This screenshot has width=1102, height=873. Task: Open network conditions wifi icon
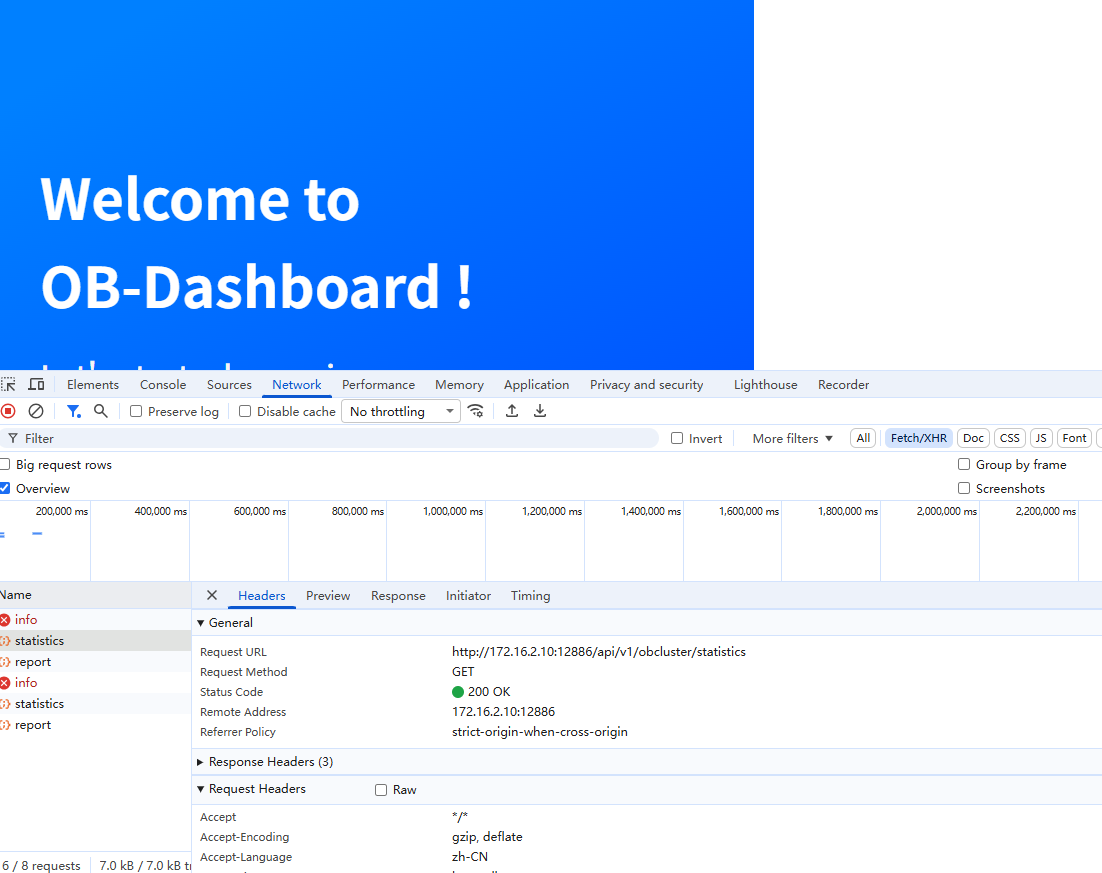(x=476, y=411)
